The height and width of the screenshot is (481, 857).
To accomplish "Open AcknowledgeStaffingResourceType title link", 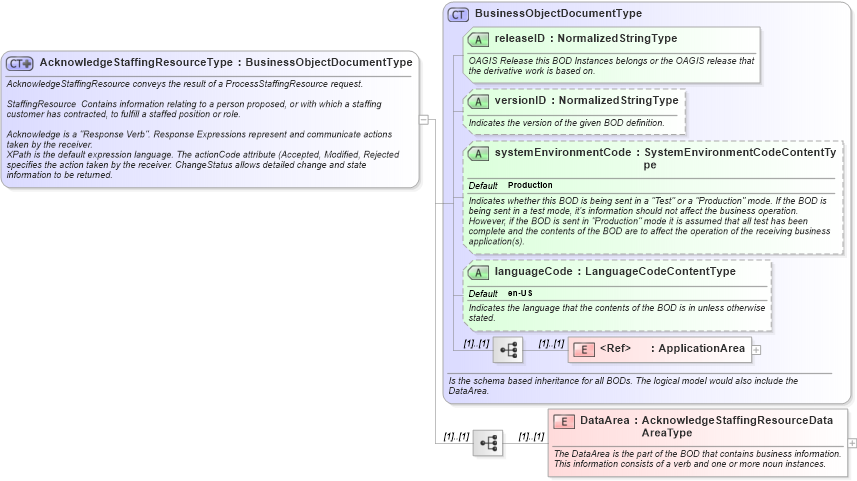I will pyautogui.click(x=226, y=62).
